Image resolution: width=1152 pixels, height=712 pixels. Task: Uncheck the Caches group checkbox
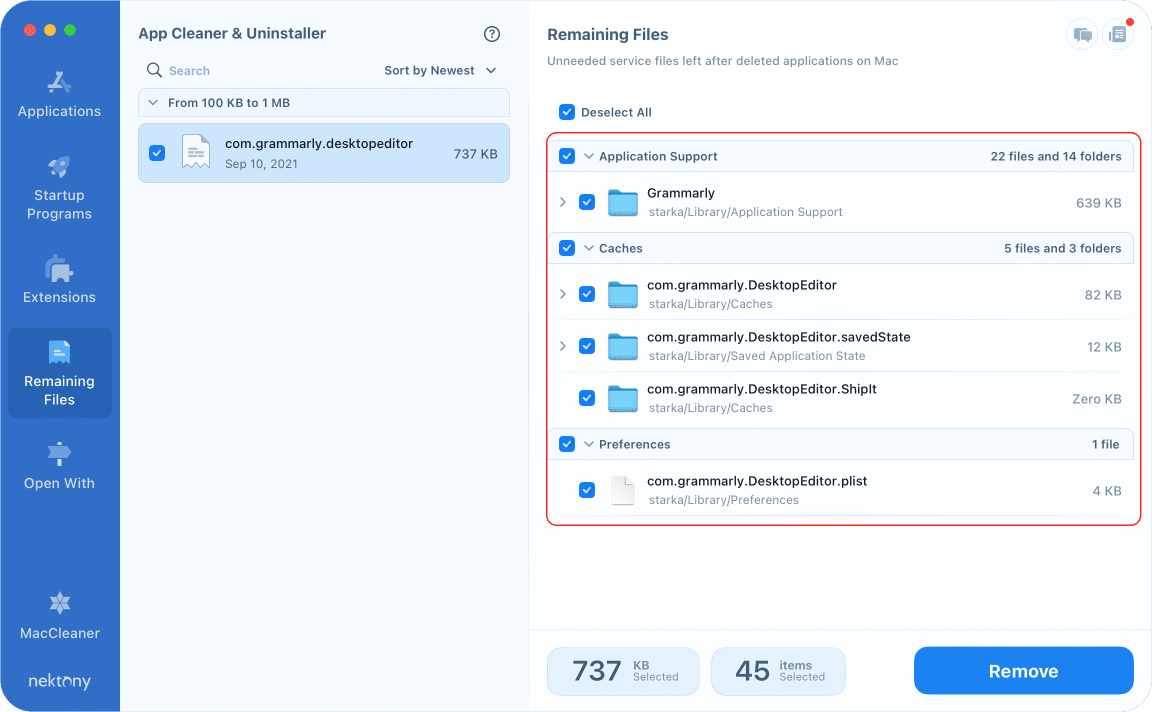tap(566, 248)
